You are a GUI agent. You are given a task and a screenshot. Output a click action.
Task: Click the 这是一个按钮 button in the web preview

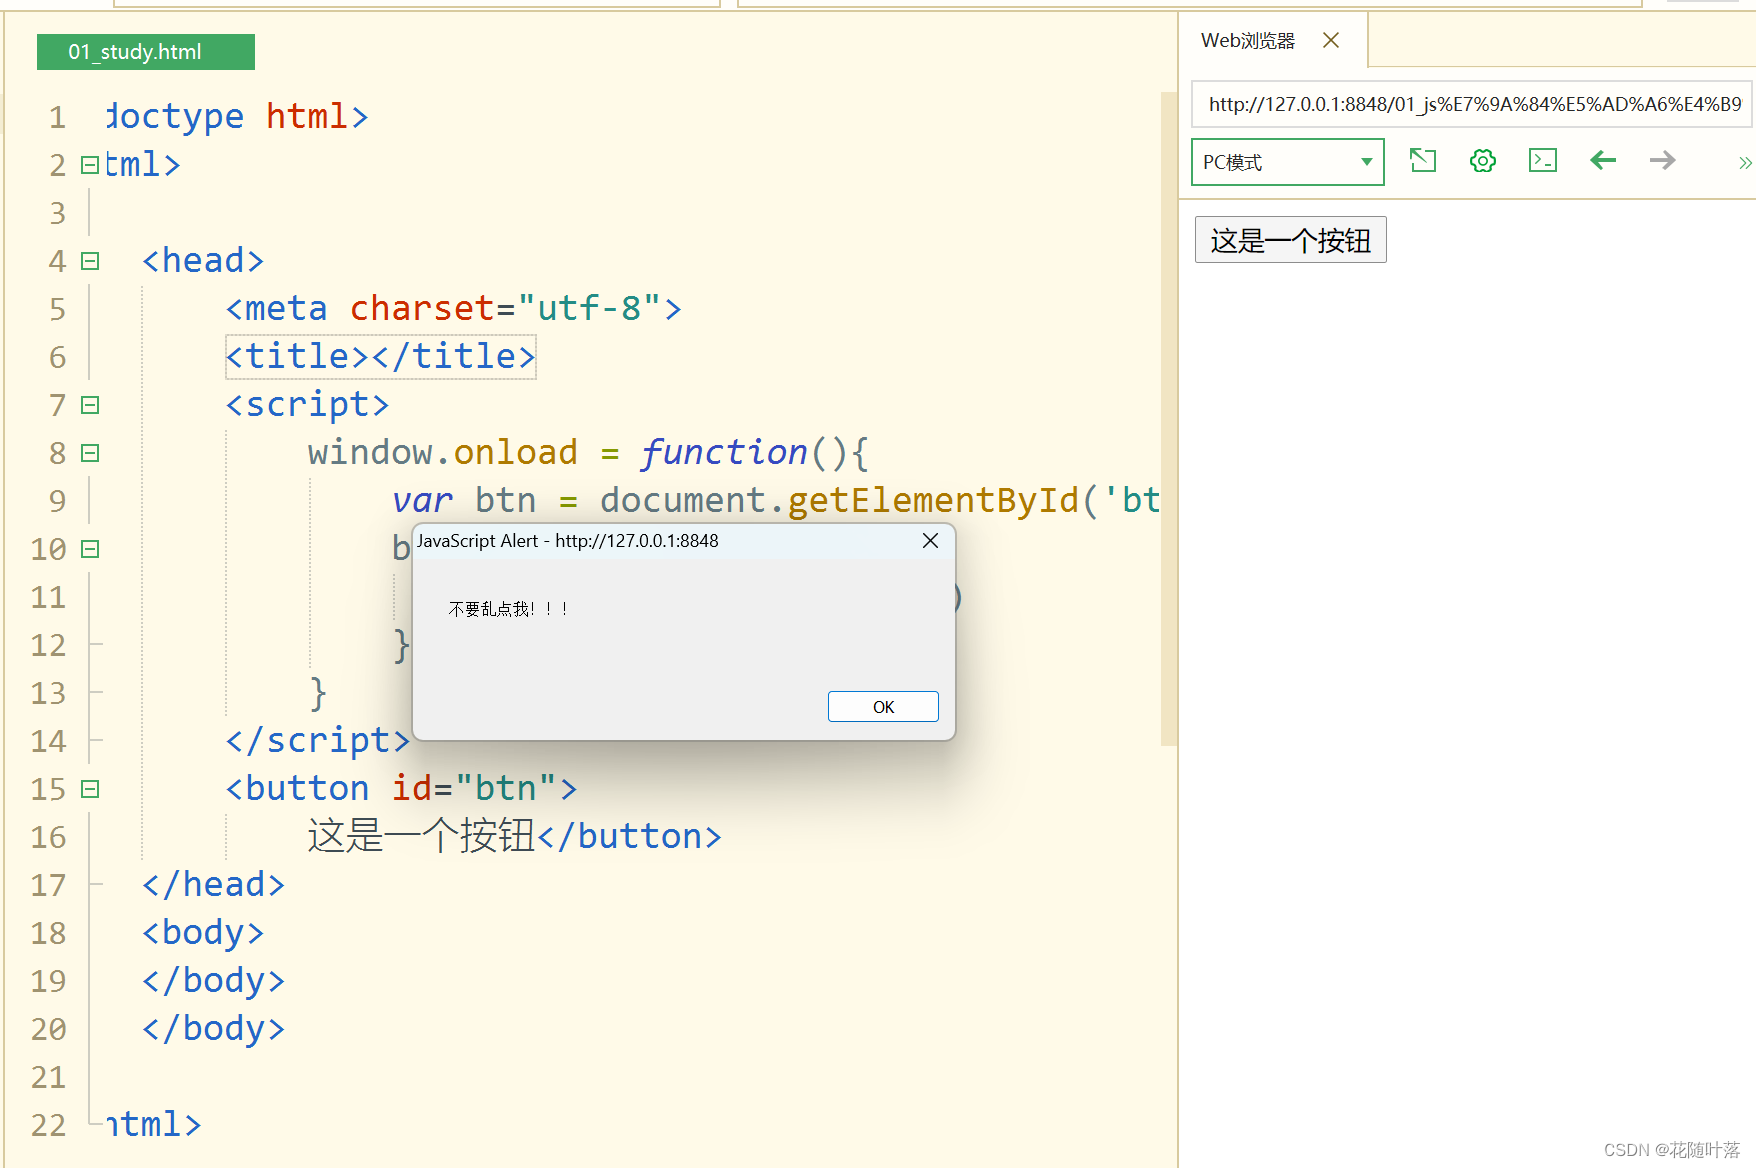[x=1290, y=240]
